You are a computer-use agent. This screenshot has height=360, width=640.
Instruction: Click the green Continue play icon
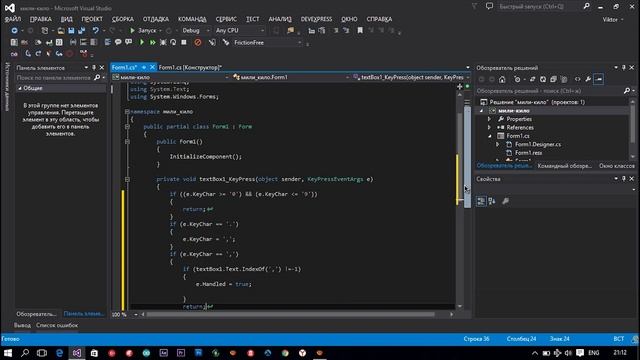click(x=142, y=42)
